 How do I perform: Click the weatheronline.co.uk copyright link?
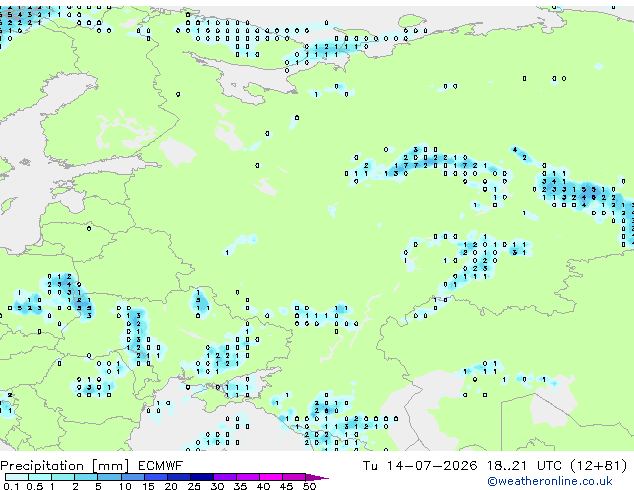pyautogui.click(x=550, y=481)
